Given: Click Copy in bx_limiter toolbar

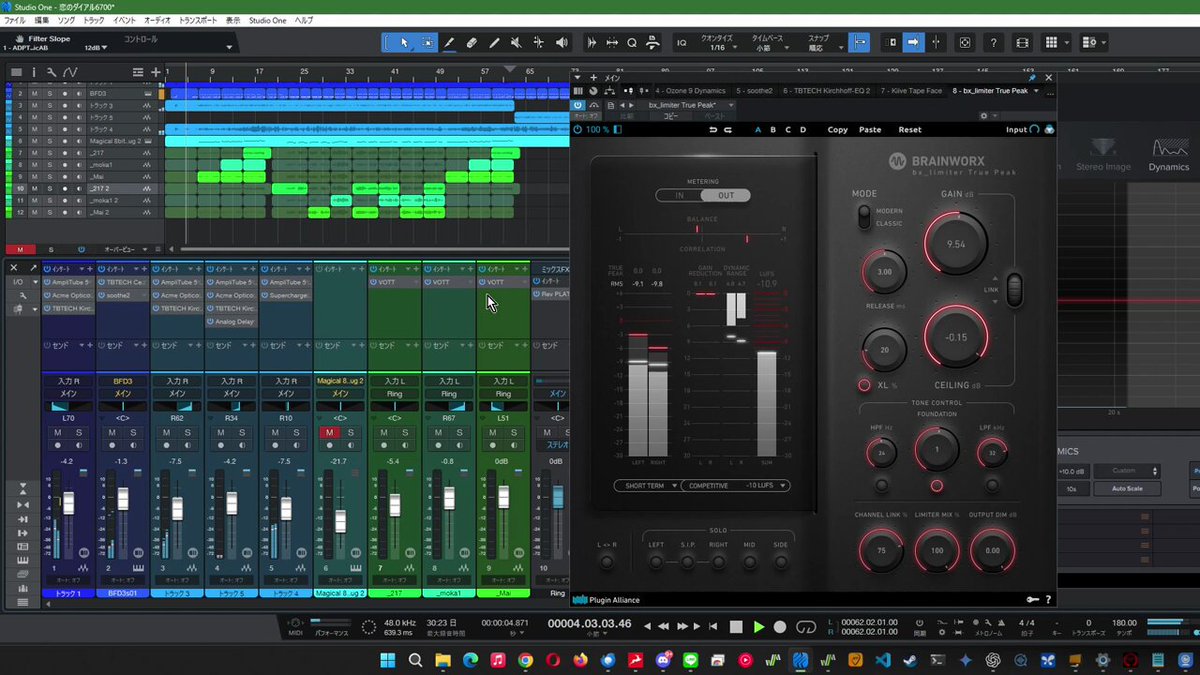Looking at the screenshot, I should tap(838, 129).
